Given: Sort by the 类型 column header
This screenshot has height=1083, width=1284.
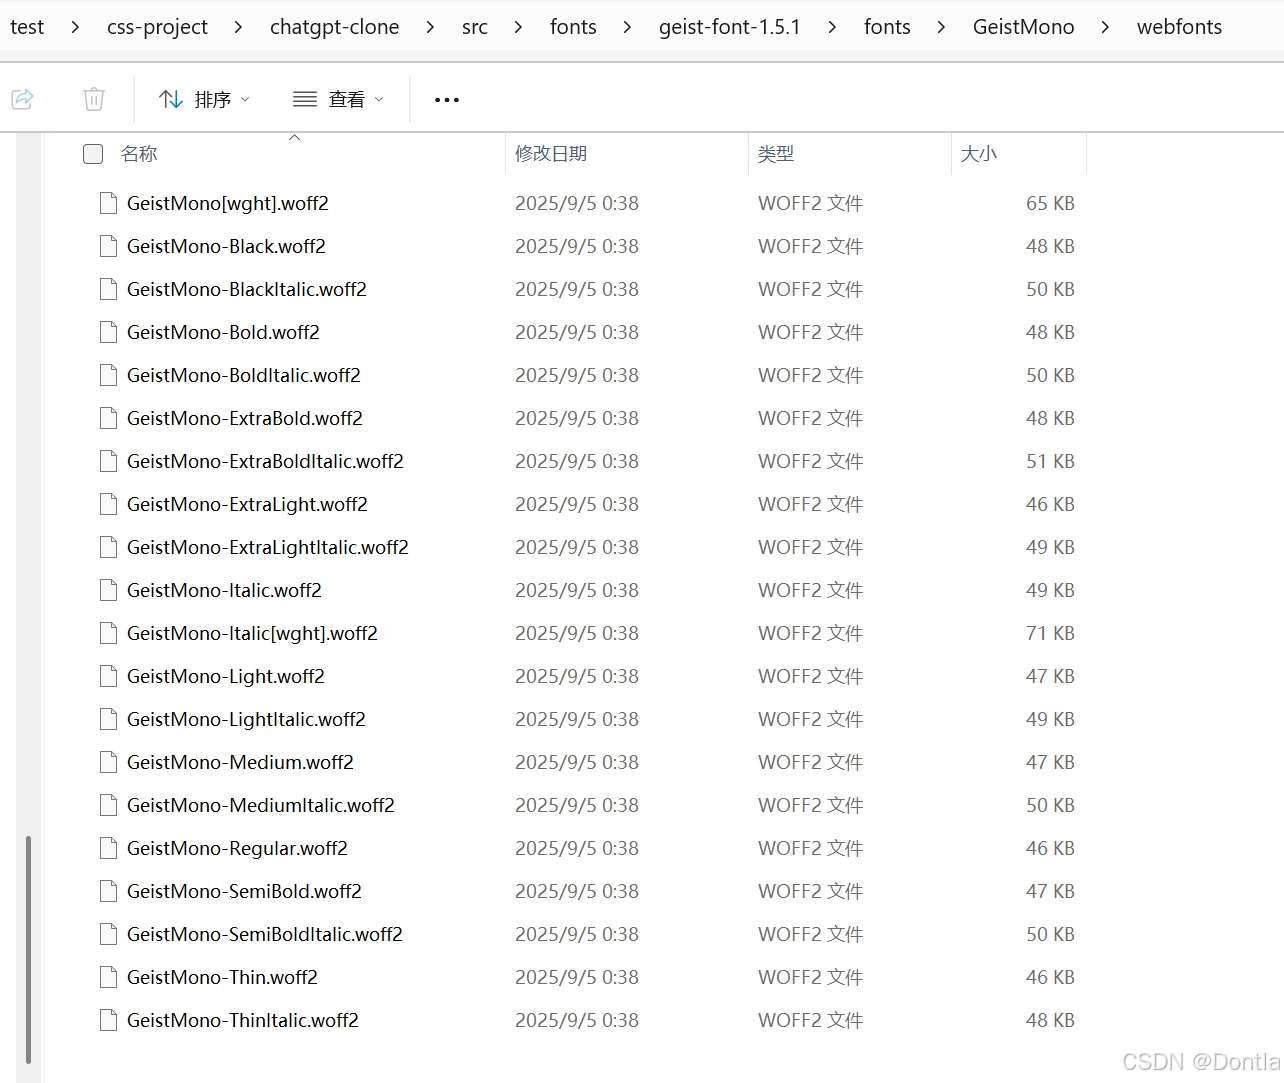Looking at the screenshot, I should [x=776, y=154].
